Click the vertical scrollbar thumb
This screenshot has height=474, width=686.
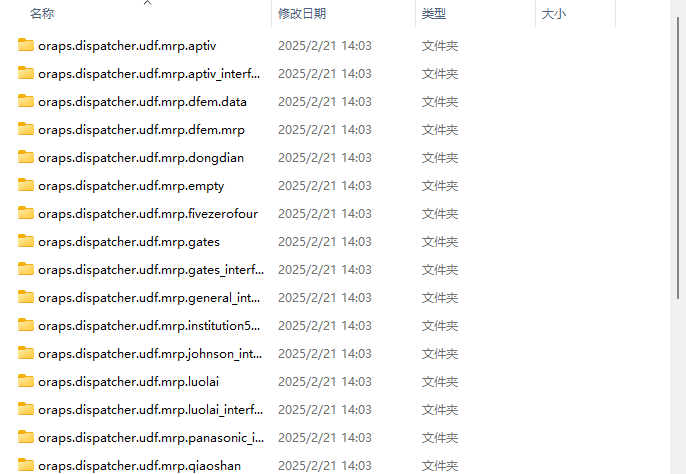(x=678, y=158)
